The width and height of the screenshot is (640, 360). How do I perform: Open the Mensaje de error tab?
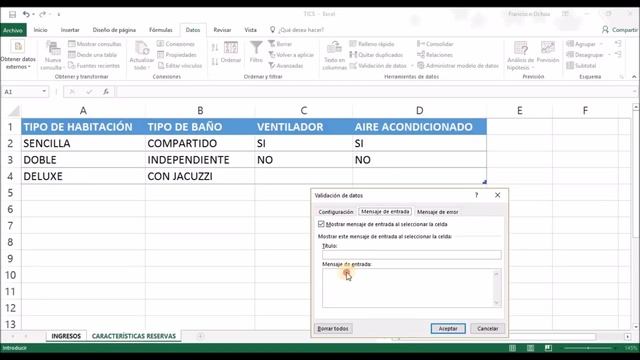[438, 212]
